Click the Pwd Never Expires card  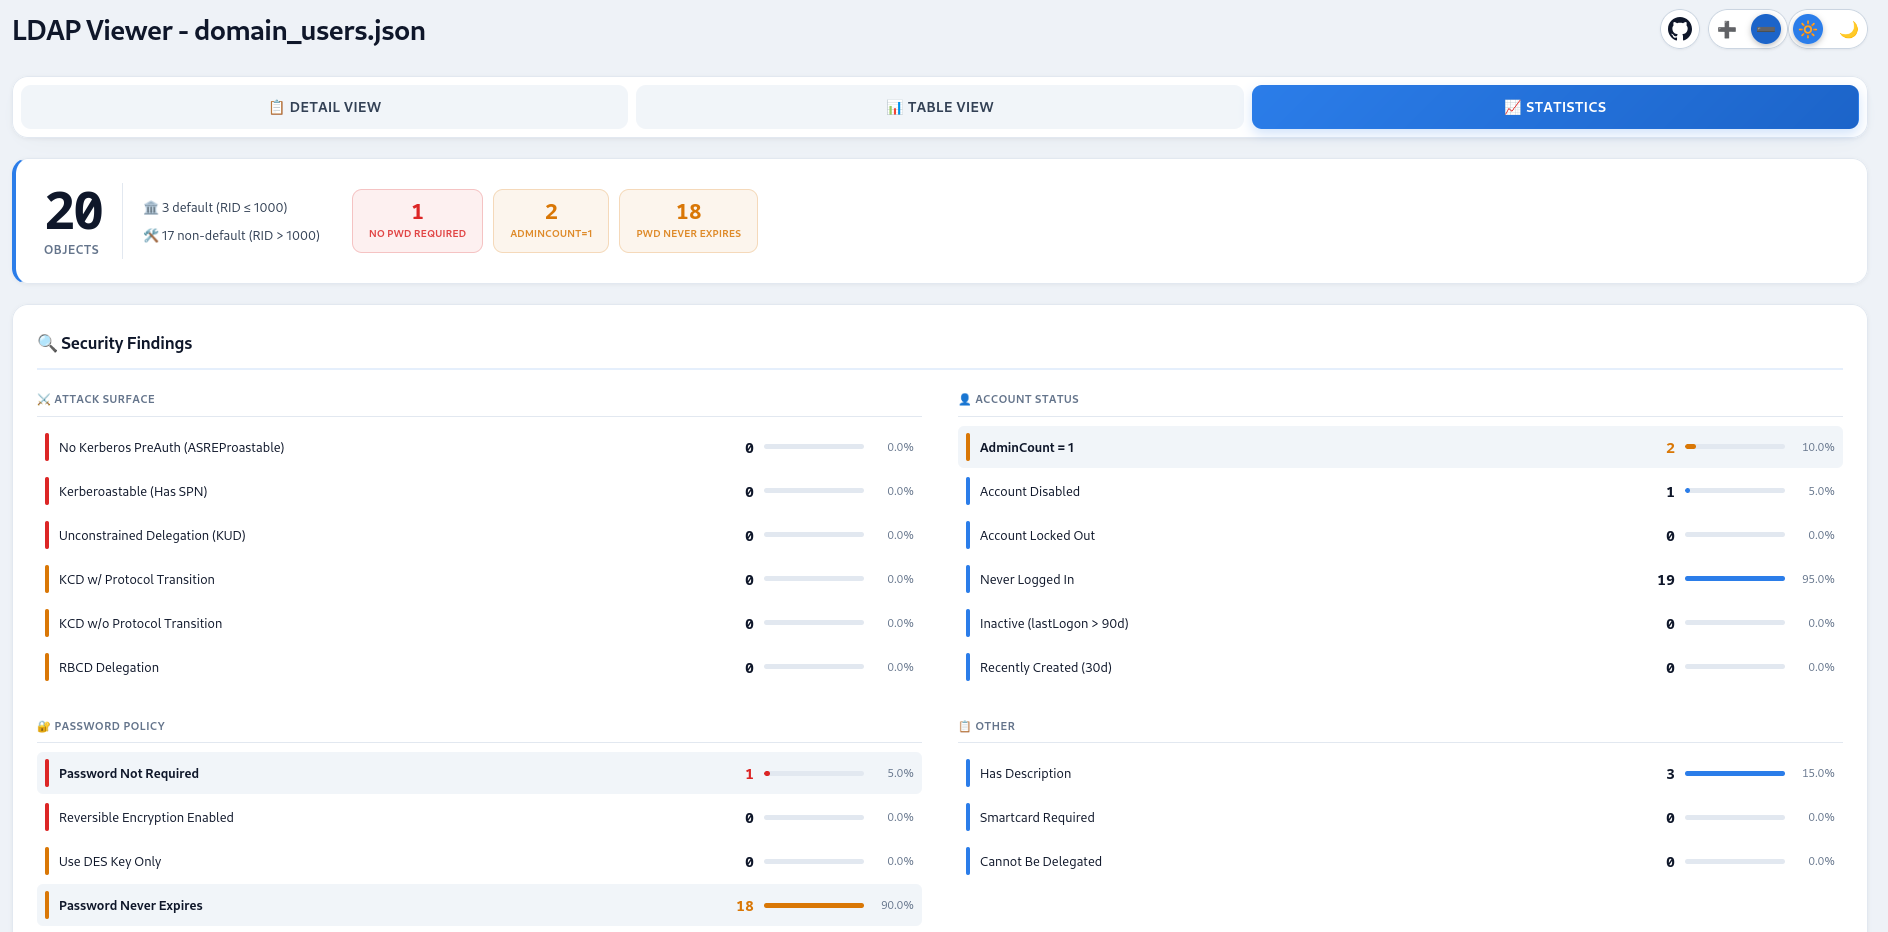click(x=688, y=221)
